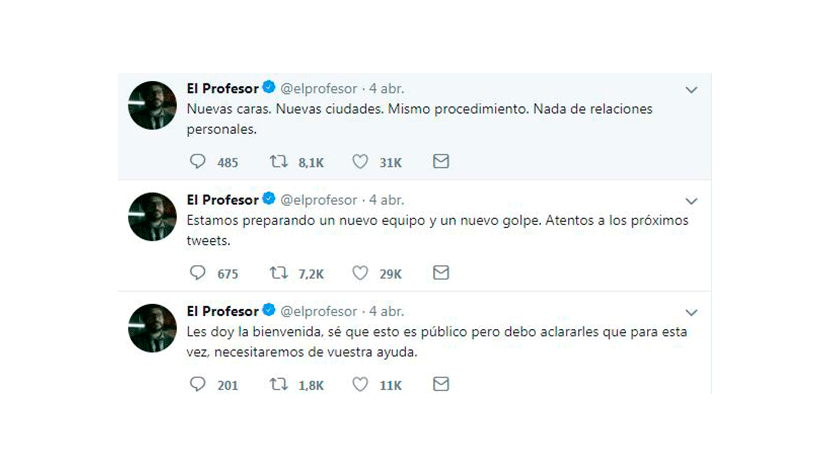The width and height of the screenshot is (830, 467).
Task: Like the tweet with 31K likes
Action: pos(360,161)
